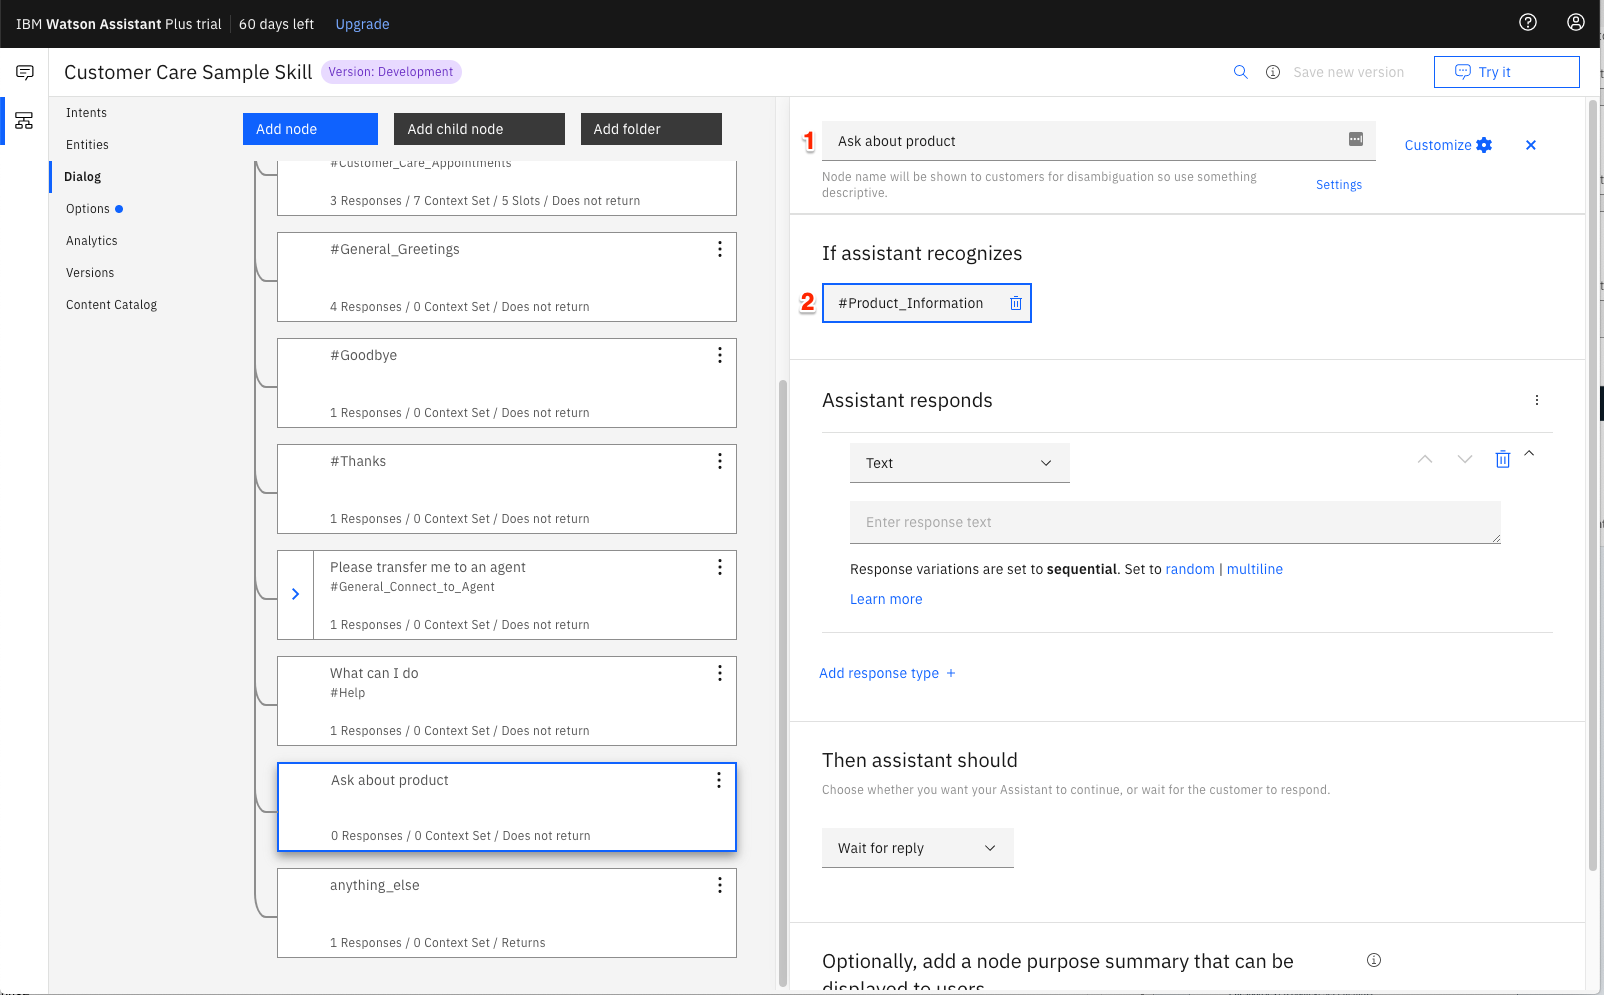The width and height of the screenshot is (1604, 995).
Task: Select the #Thanks dialog node
Action: 507,489
